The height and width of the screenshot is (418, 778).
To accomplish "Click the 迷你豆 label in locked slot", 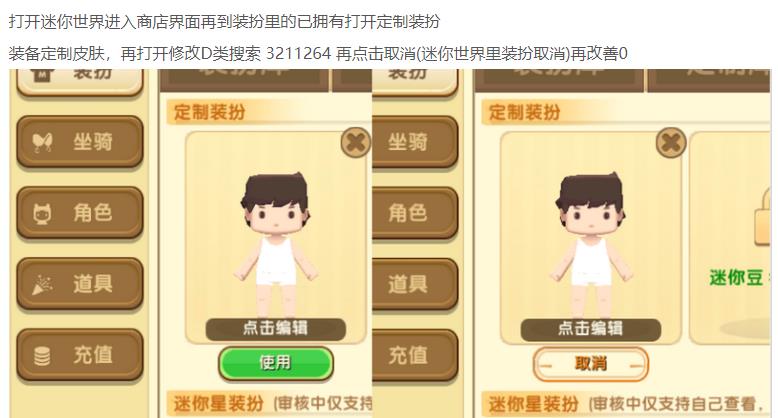I will pos(736,278).
